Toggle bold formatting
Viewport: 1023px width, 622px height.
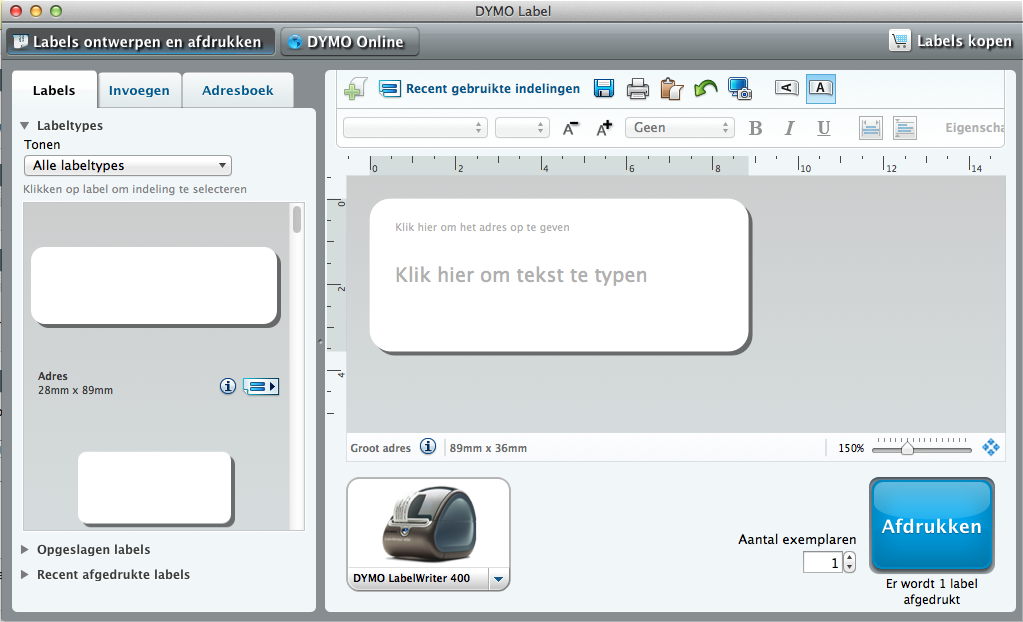pyautogui.click(x=755, y=128)
